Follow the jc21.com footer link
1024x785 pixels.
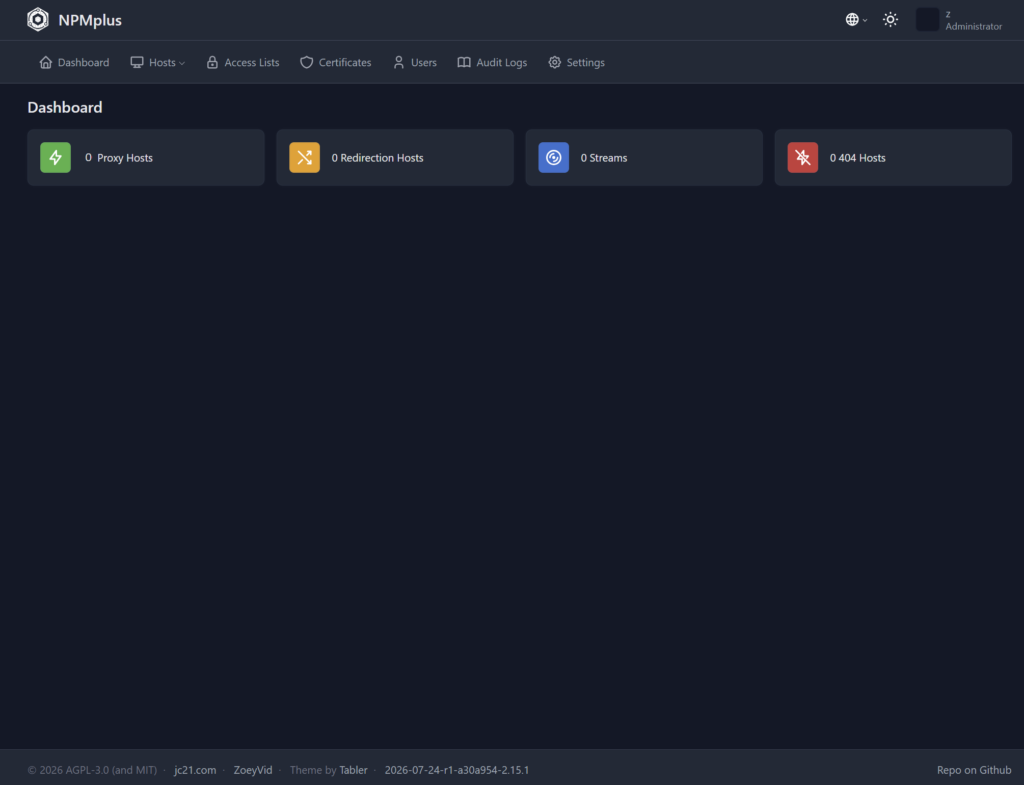pyautogui.click(x=195, y=770)
